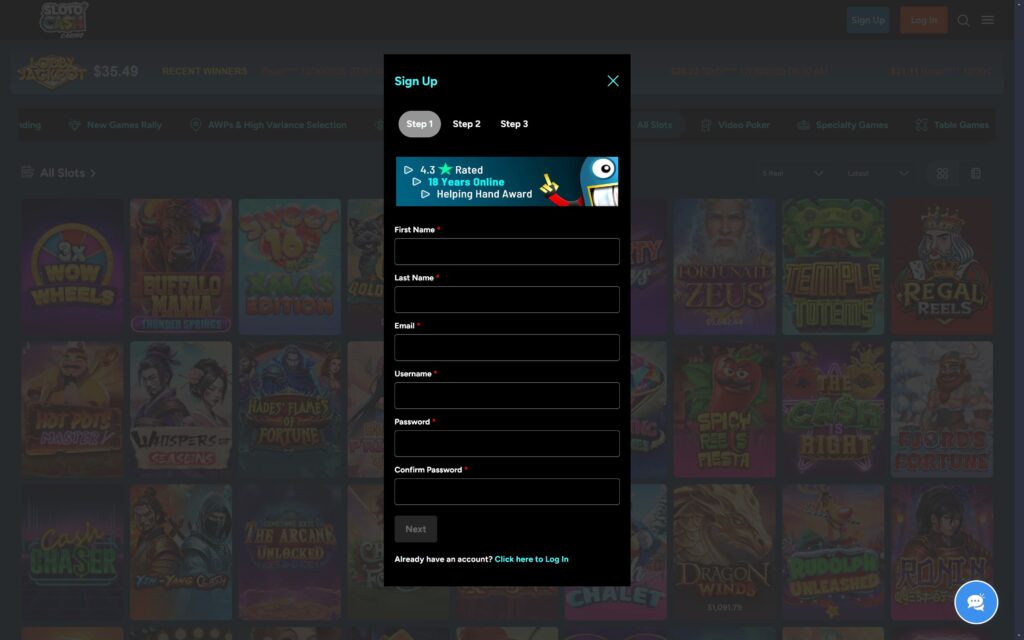The height and width of the screenshot is (640, 1024).
Task: Select the Table Games category icon
Action: (x=921, y=124)
